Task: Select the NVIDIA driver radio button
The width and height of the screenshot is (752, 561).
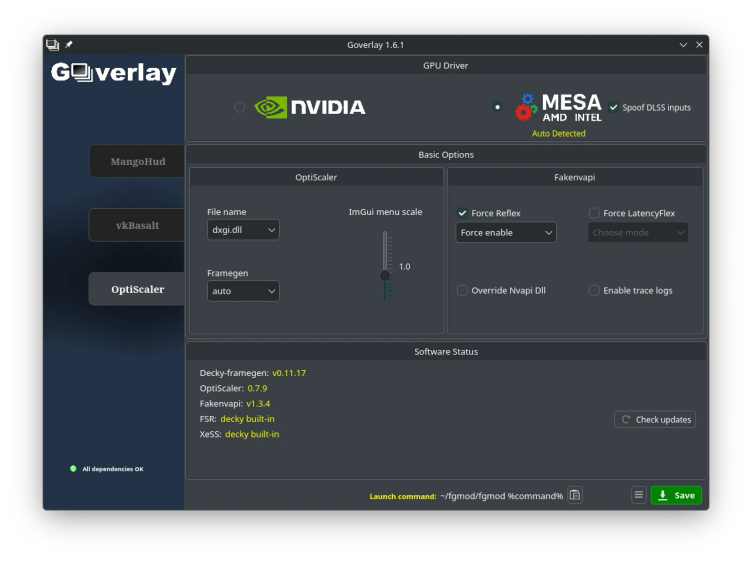Action: [239, 107]
